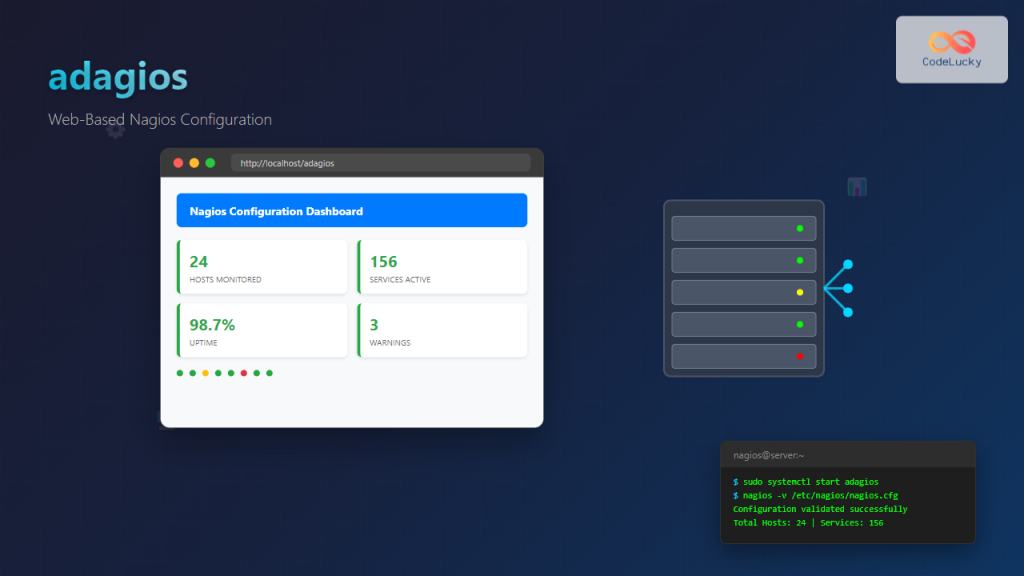Click the cyan network hub icon beside the rack

click(x=840, y=288)
